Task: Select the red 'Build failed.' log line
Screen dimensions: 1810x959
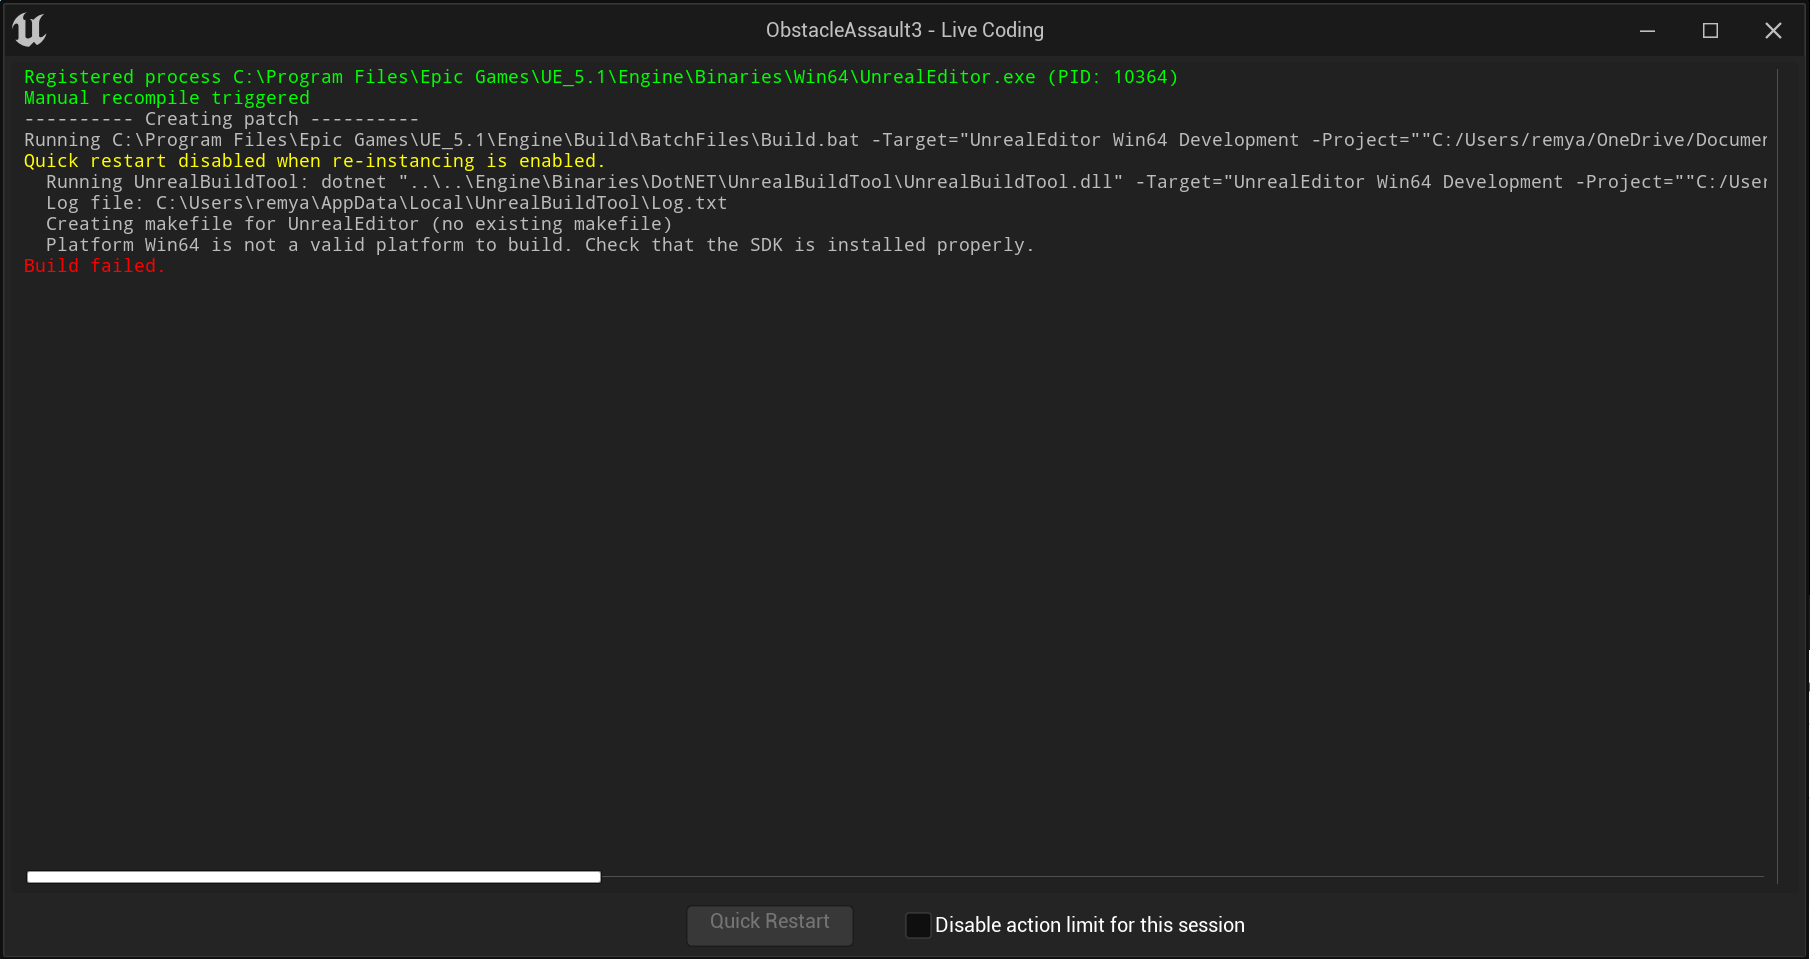Action: 94,265
